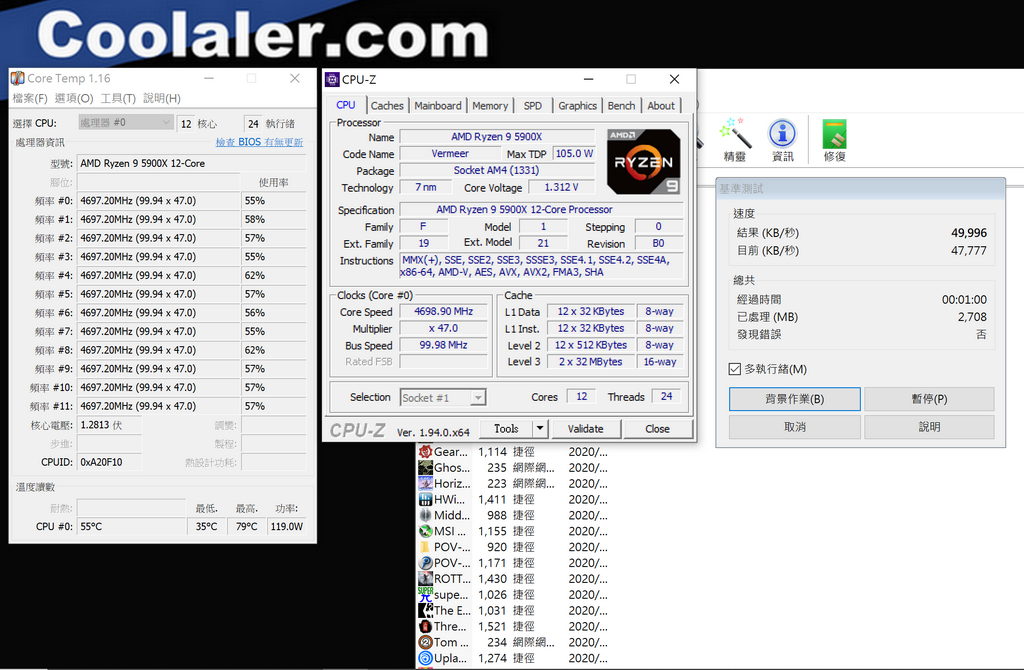Switch to the SPD tab in CPU-Z
This screenshot has width=1024, height=670.
click(533, 106)
